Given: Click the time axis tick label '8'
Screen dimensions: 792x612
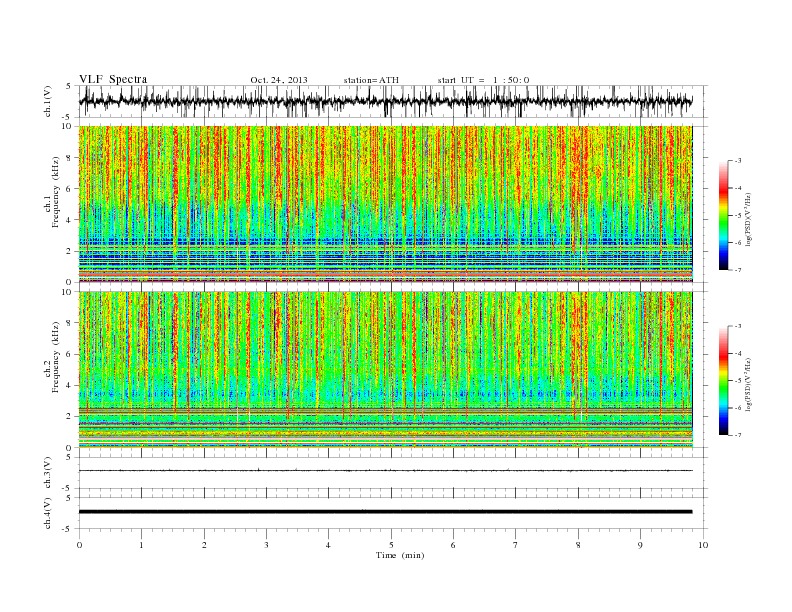Looking at the screenshot, I should pyautogui.click(x=578, y=545).
